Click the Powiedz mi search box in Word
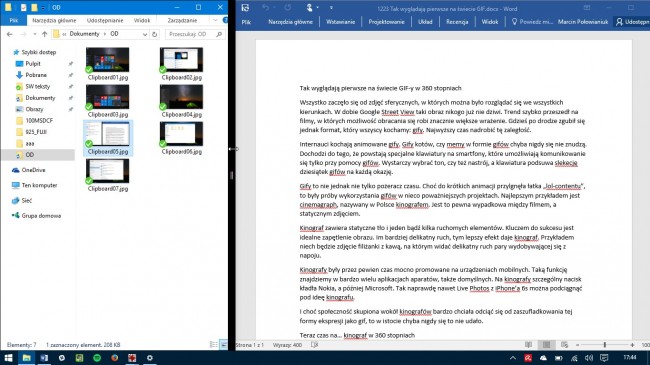The height and width of the screenshot is (365, 650). pos(532,22)
